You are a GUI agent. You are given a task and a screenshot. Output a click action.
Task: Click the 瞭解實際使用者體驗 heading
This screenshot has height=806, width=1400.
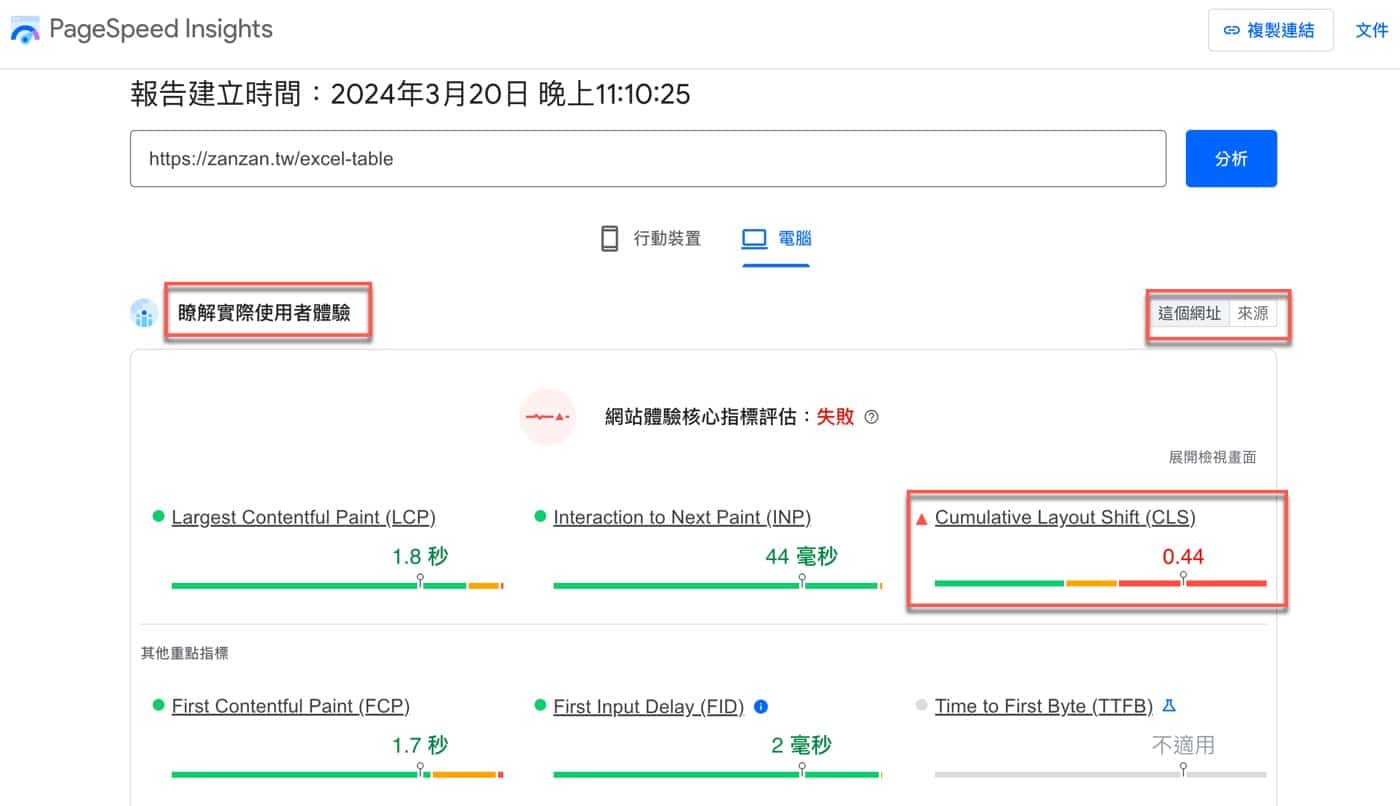click(264, 313)
